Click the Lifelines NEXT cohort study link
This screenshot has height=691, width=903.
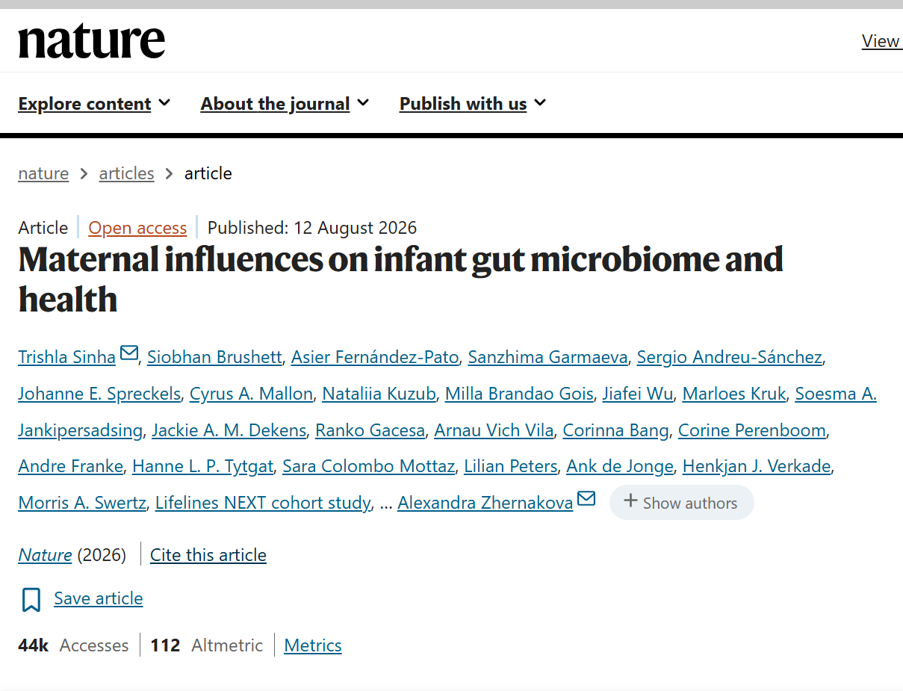[x=263, y=503]
